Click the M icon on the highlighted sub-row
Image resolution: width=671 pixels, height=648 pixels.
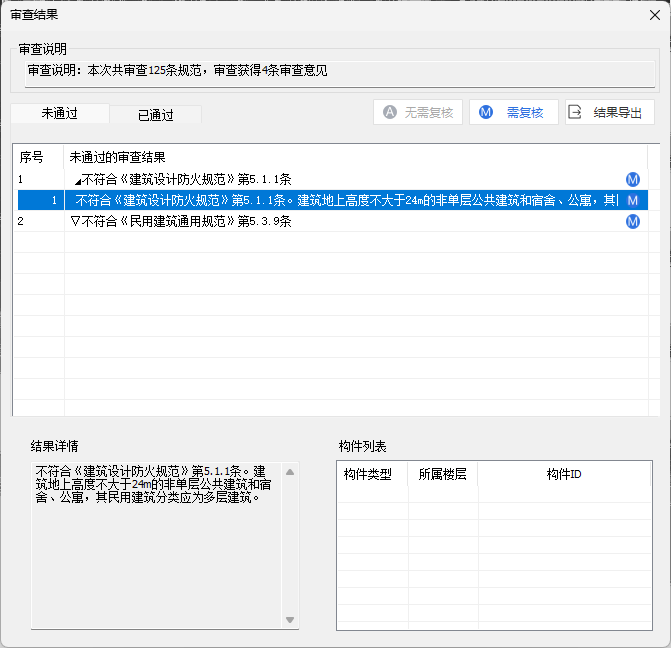[632, 200]
